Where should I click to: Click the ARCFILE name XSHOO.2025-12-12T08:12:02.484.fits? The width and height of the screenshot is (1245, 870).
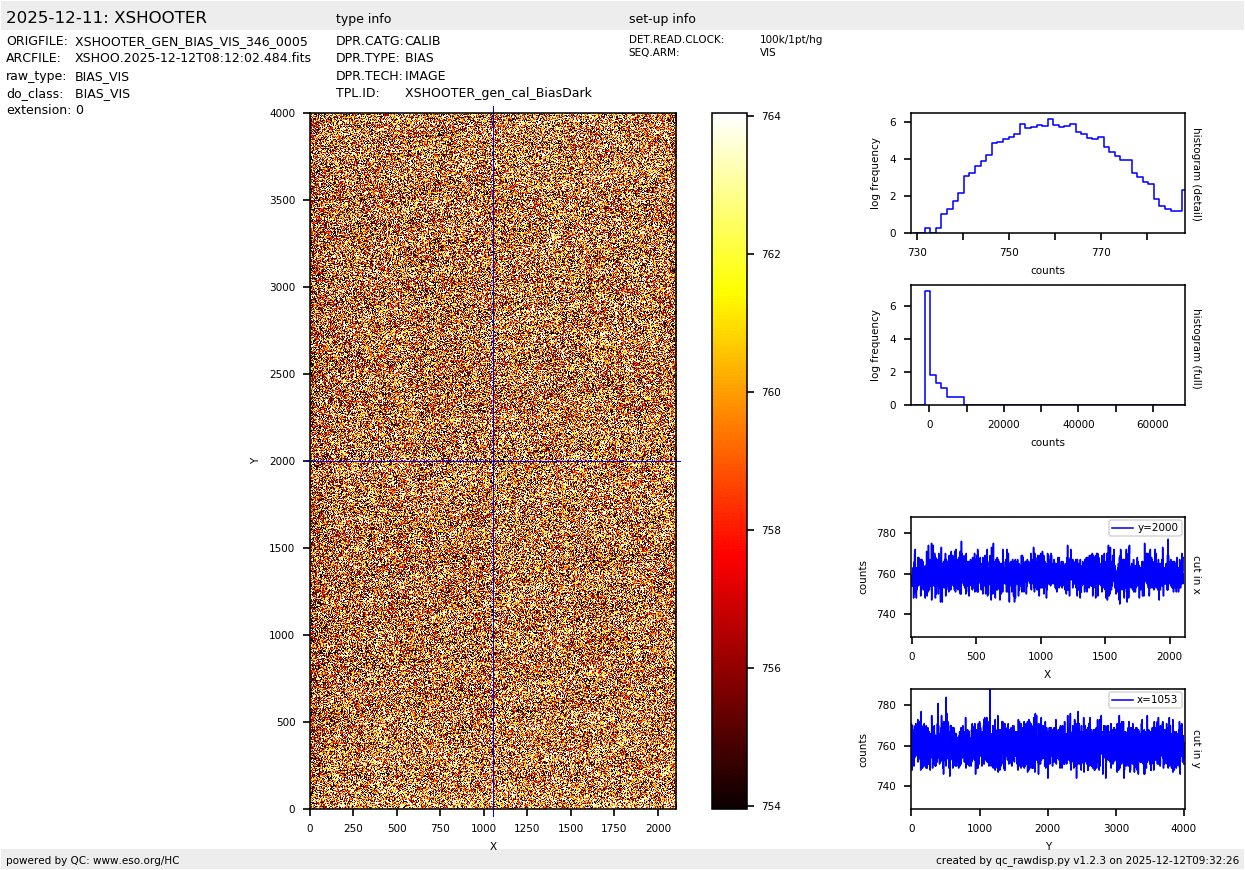[192, 59]
